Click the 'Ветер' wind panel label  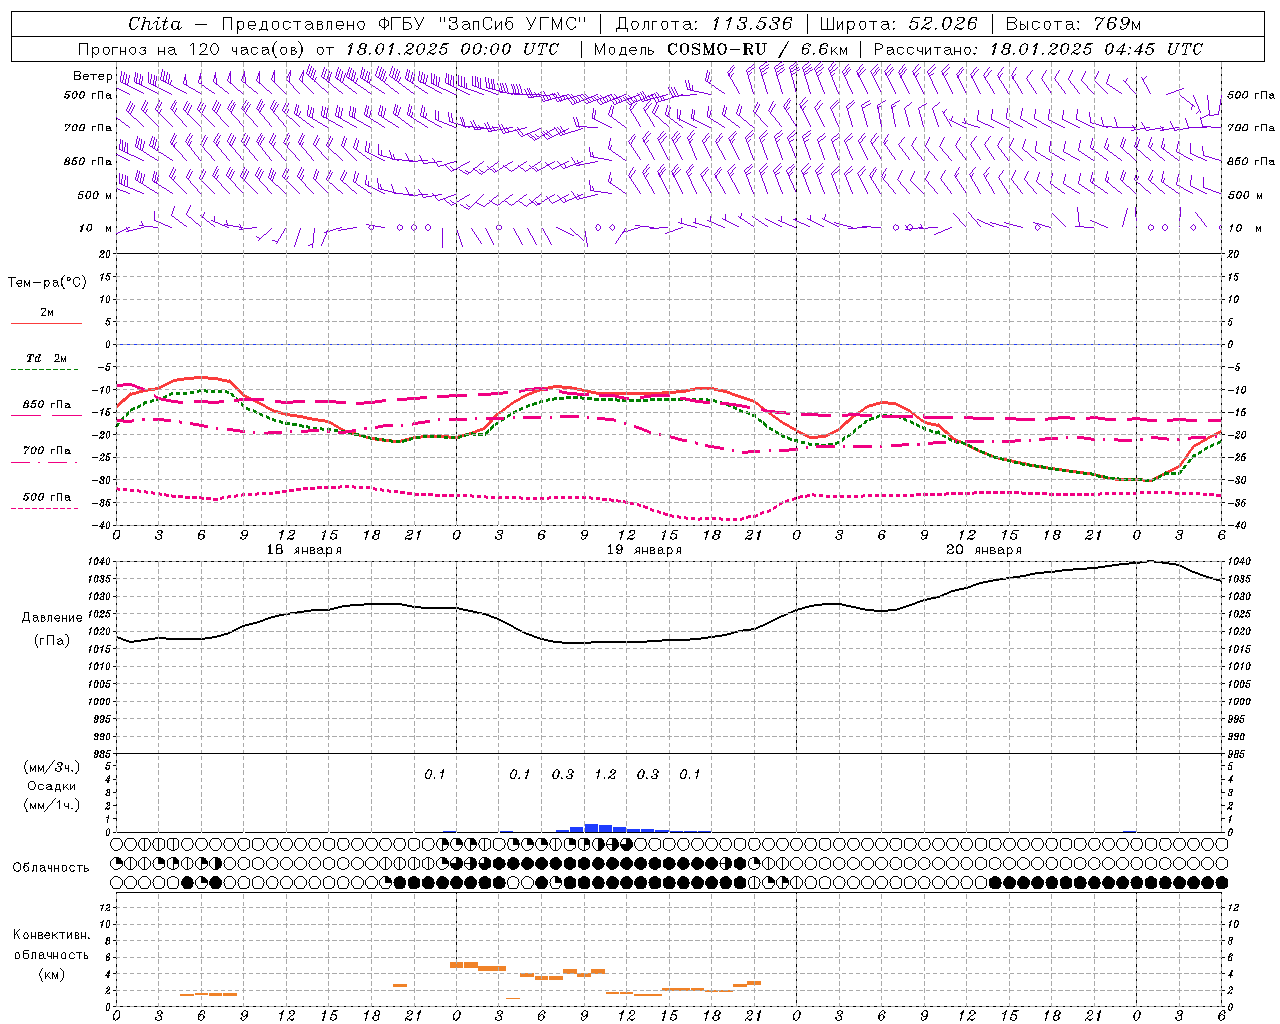(92, 76)
